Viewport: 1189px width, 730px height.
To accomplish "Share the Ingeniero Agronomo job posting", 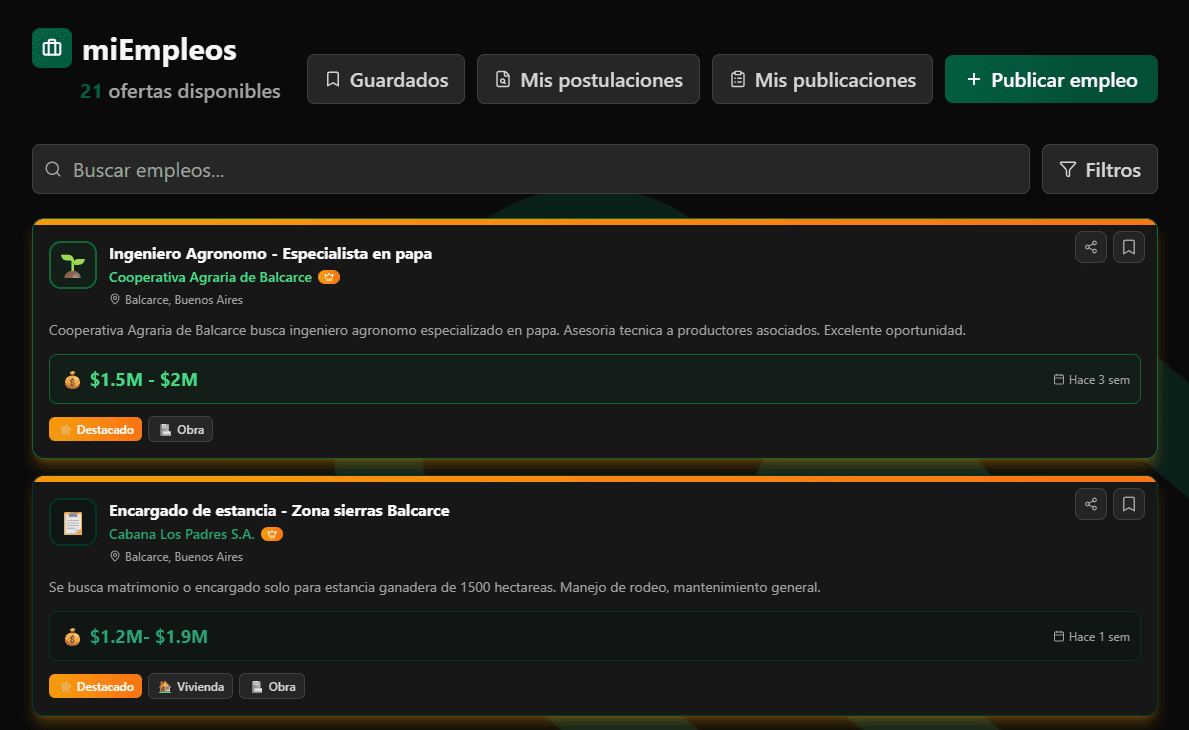I will (x=1091, y=247).
